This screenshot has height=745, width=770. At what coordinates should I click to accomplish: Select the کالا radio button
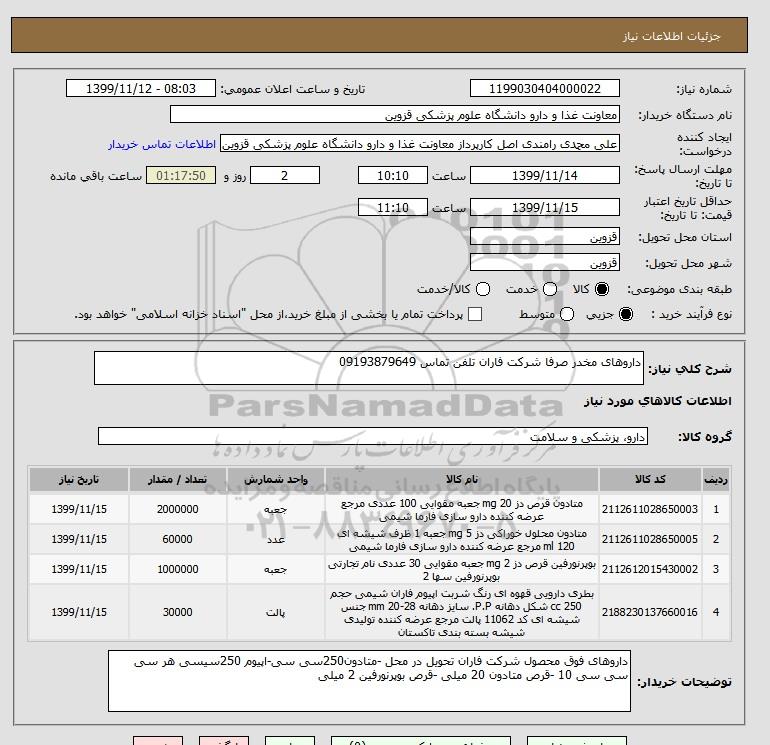coord(602,289)
